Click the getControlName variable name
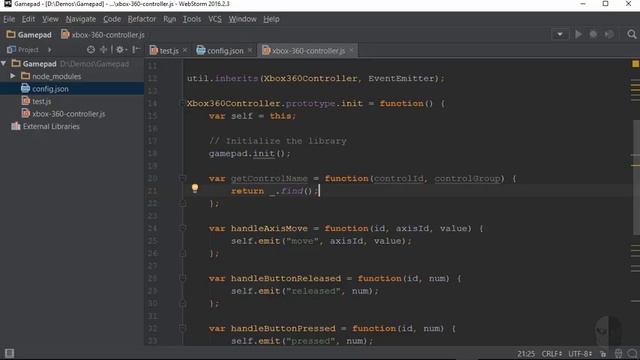Screen dimensions: 640x360 [269, 178]
